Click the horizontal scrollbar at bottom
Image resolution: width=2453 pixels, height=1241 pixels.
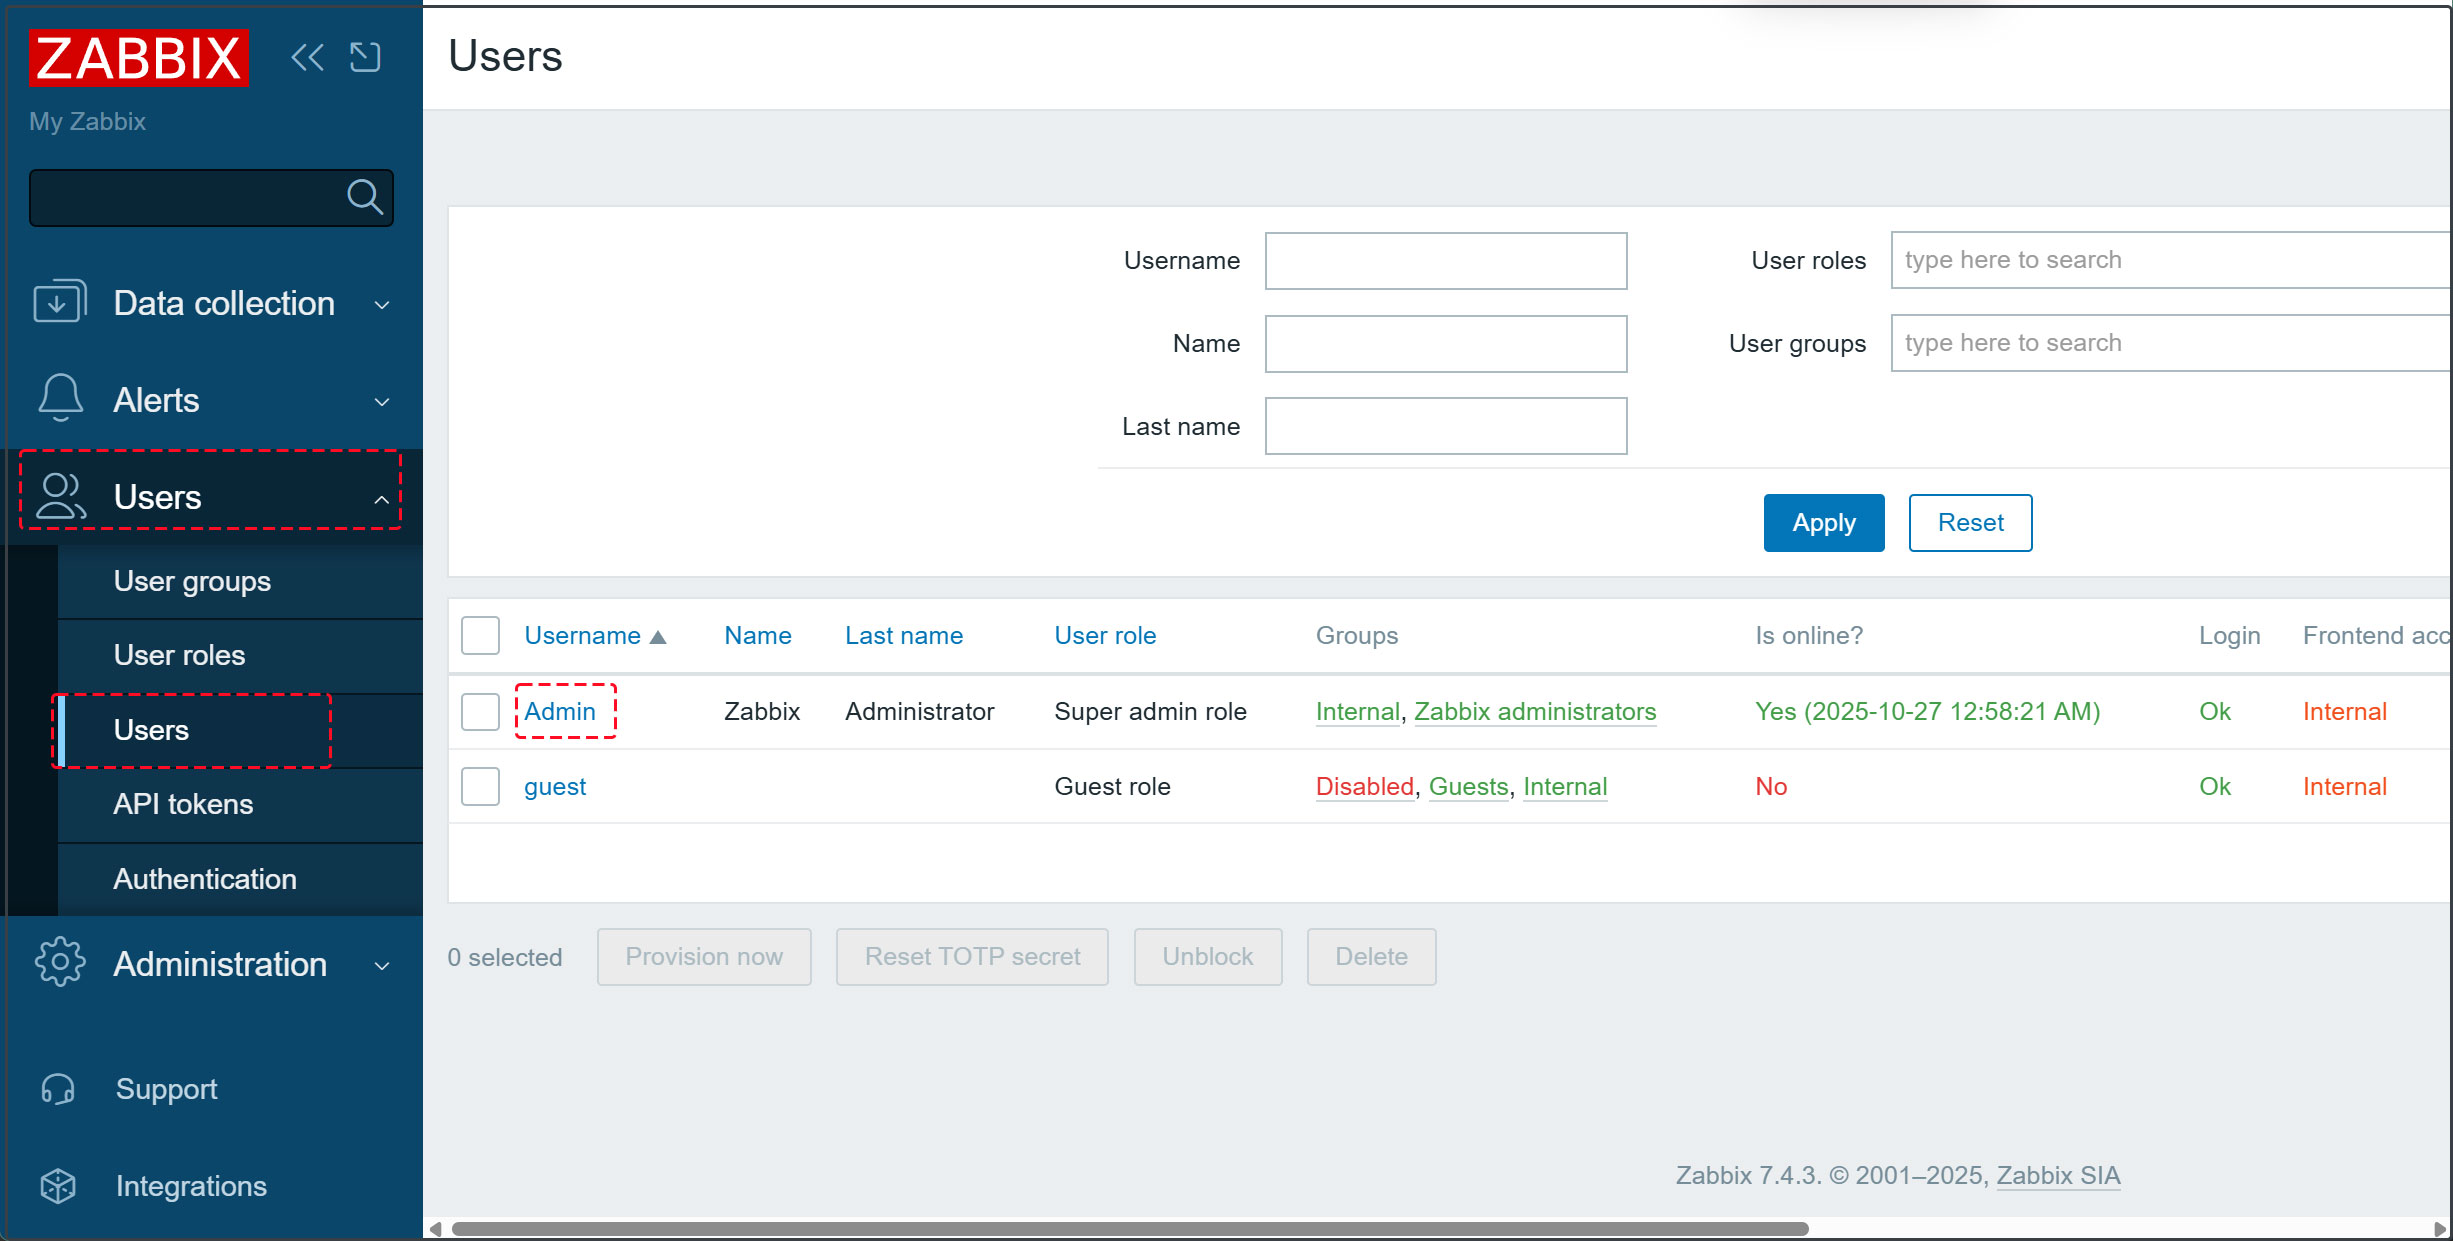pyautogui.click(x=1130, y=1228)
